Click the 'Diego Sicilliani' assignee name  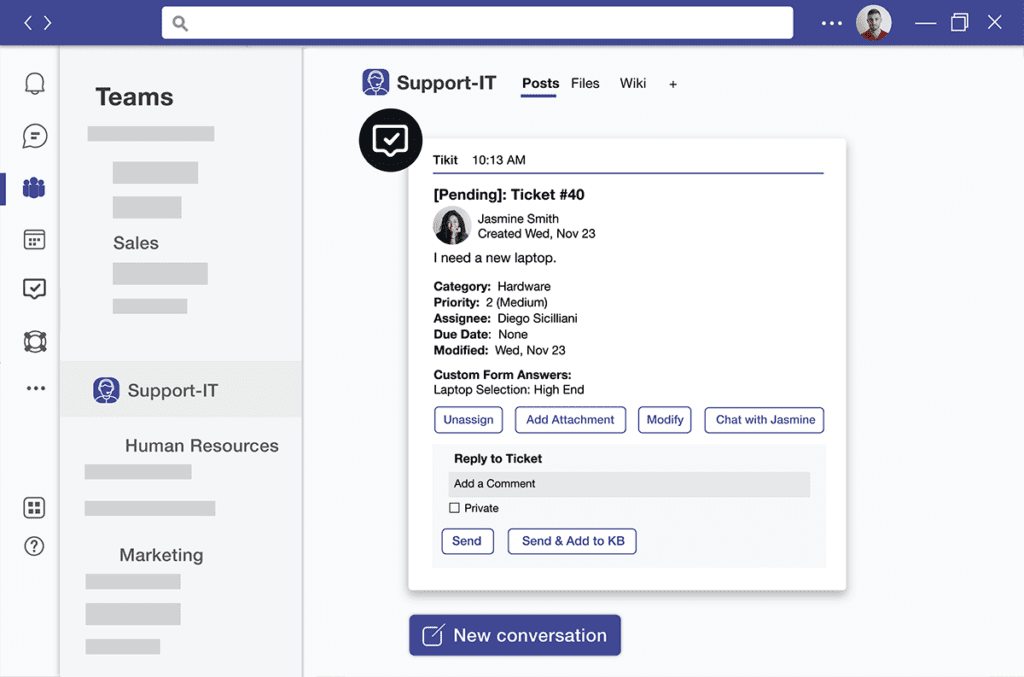tap(537, 319)
